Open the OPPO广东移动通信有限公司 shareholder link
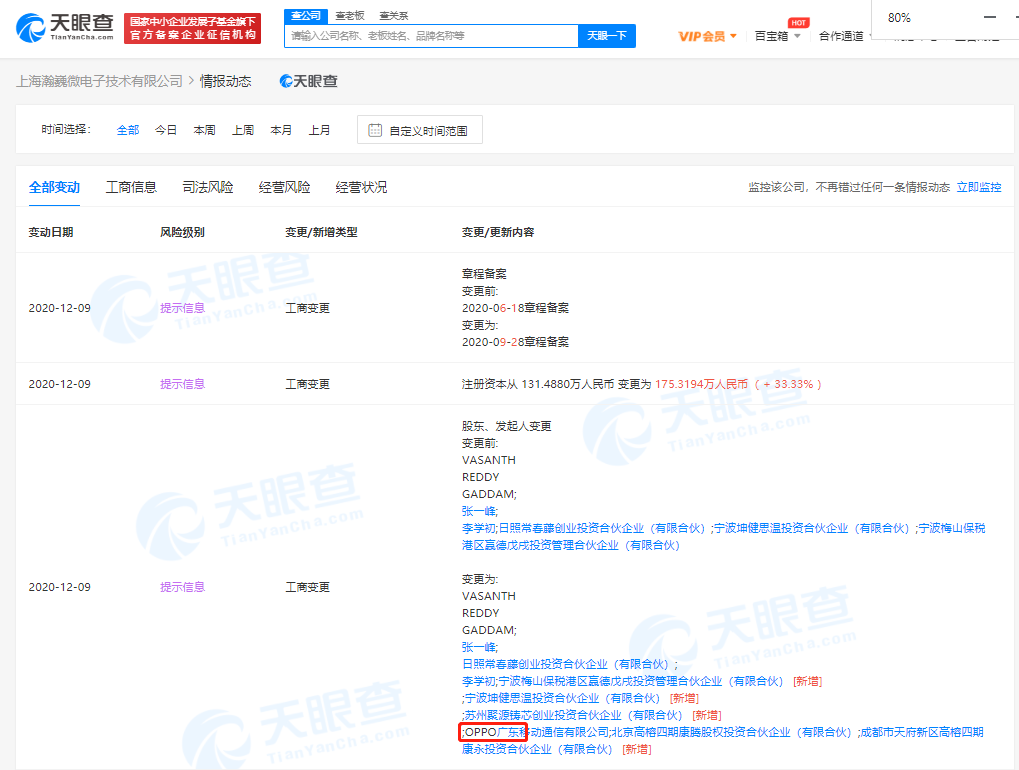Viewport: 1019px width, 770px height. pos(536,732)
